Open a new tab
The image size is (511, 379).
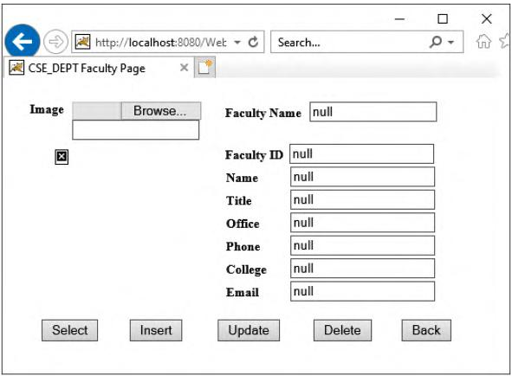[x=205, y=68]
